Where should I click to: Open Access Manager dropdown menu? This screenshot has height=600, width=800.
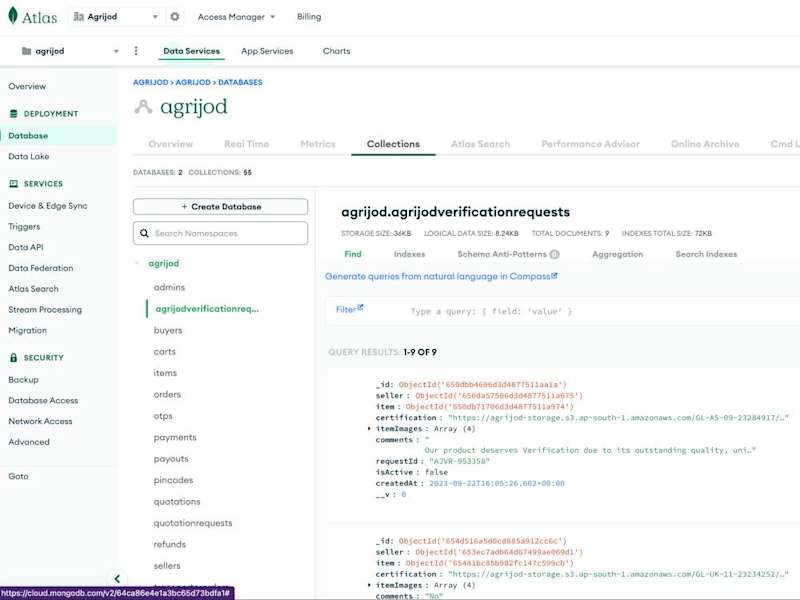[237, 17]
